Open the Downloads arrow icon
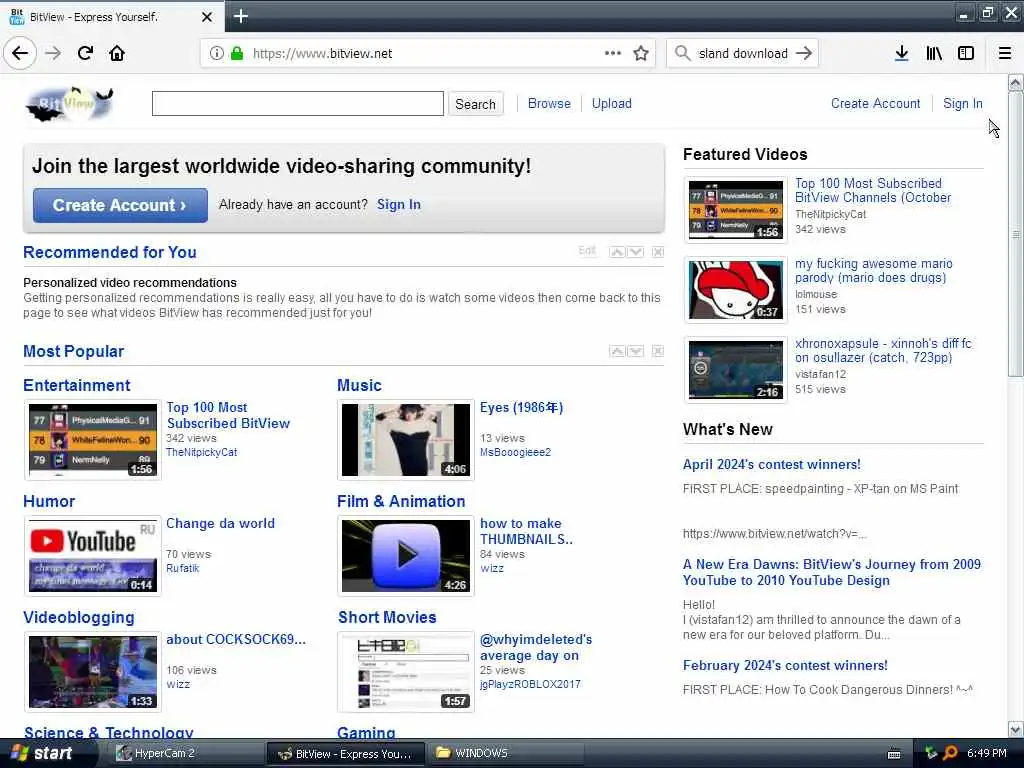1024x768 pixels. pos(901,54)
